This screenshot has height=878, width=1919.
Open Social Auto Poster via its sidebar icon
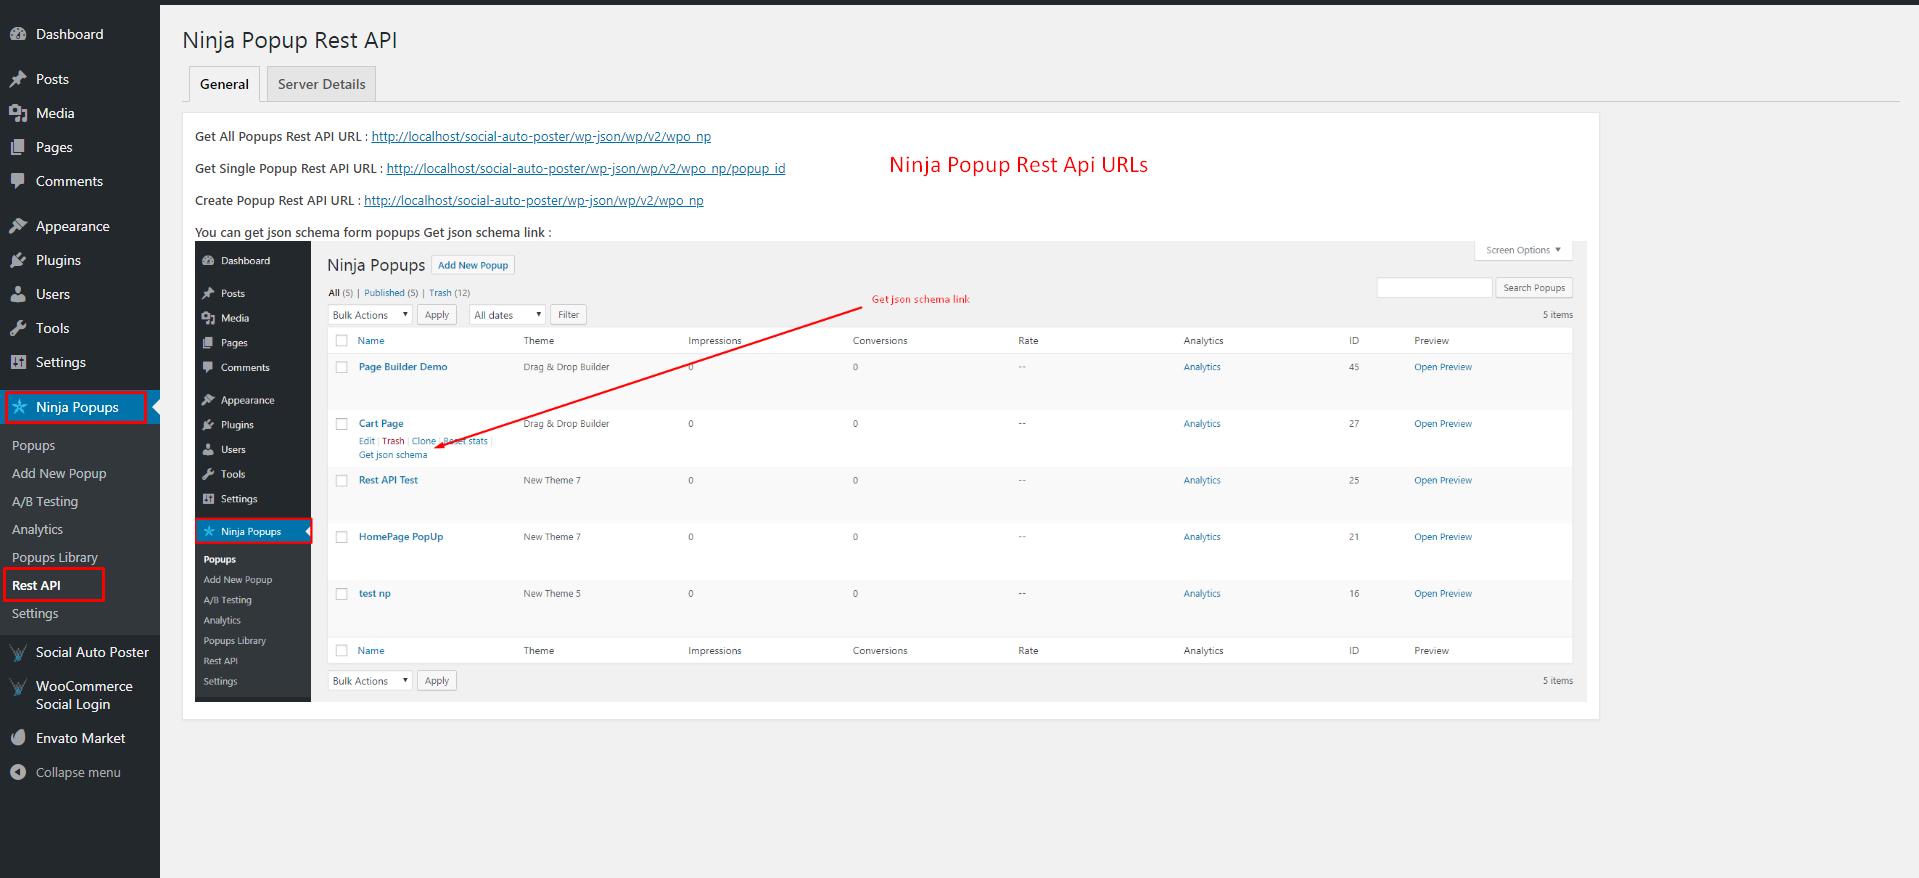(18, 653)
